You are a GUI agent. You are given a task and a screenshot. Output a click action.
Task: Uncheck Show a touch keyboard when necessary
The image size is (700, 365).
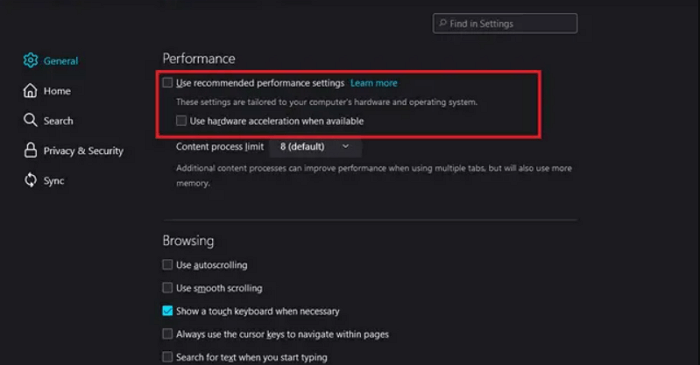[x=167, y=311]
